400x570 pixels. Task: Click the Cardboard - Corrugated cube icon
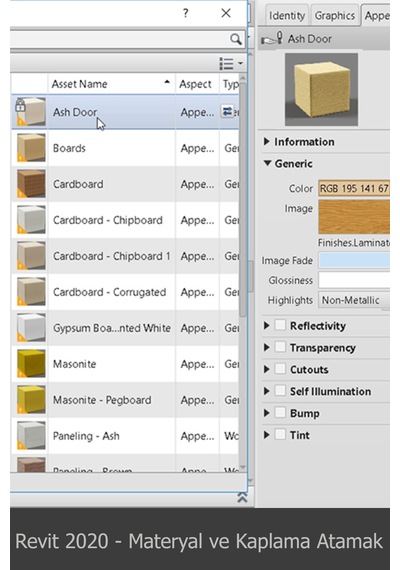tap(31, 292)
